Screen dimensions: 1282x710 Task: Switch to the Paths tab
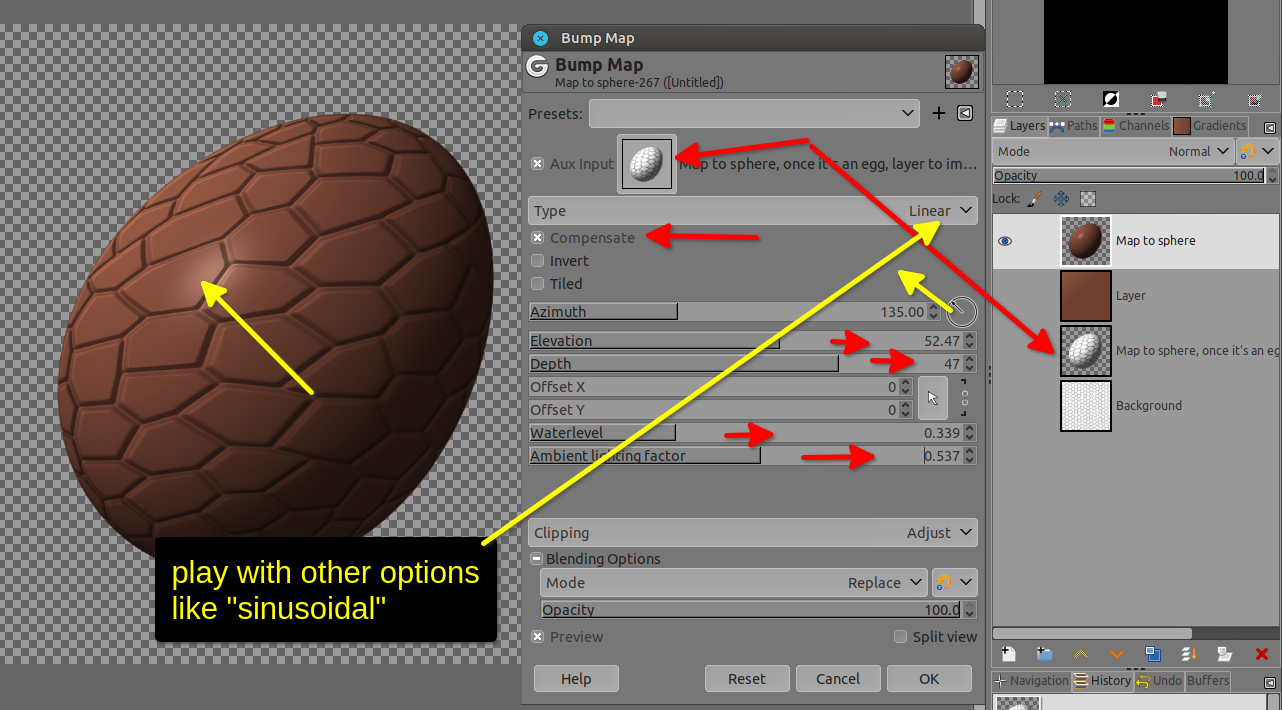[x=1073, y=126]
